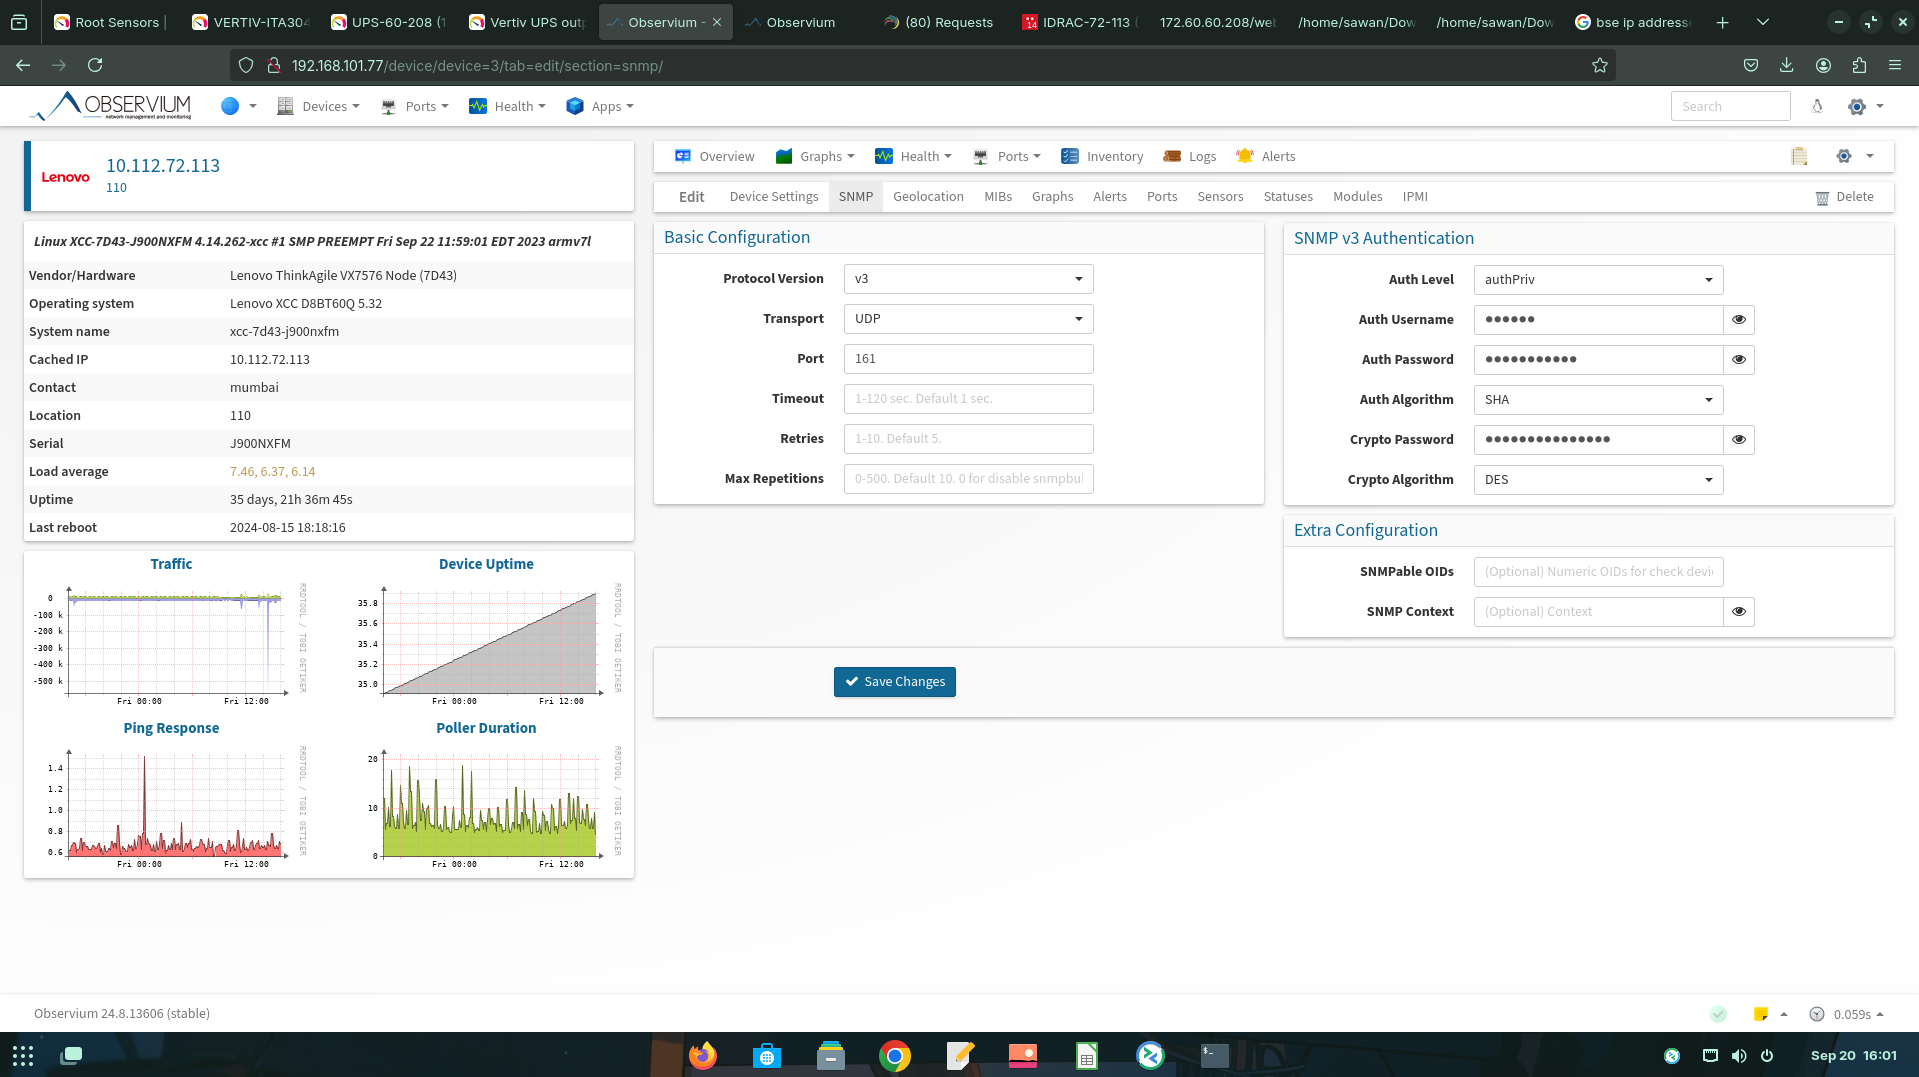Image resolution: width=1919 pixels, height=1077 pixels.
Task: Click the green status check icon in footer
Action: click(x=1718, y=1014)
